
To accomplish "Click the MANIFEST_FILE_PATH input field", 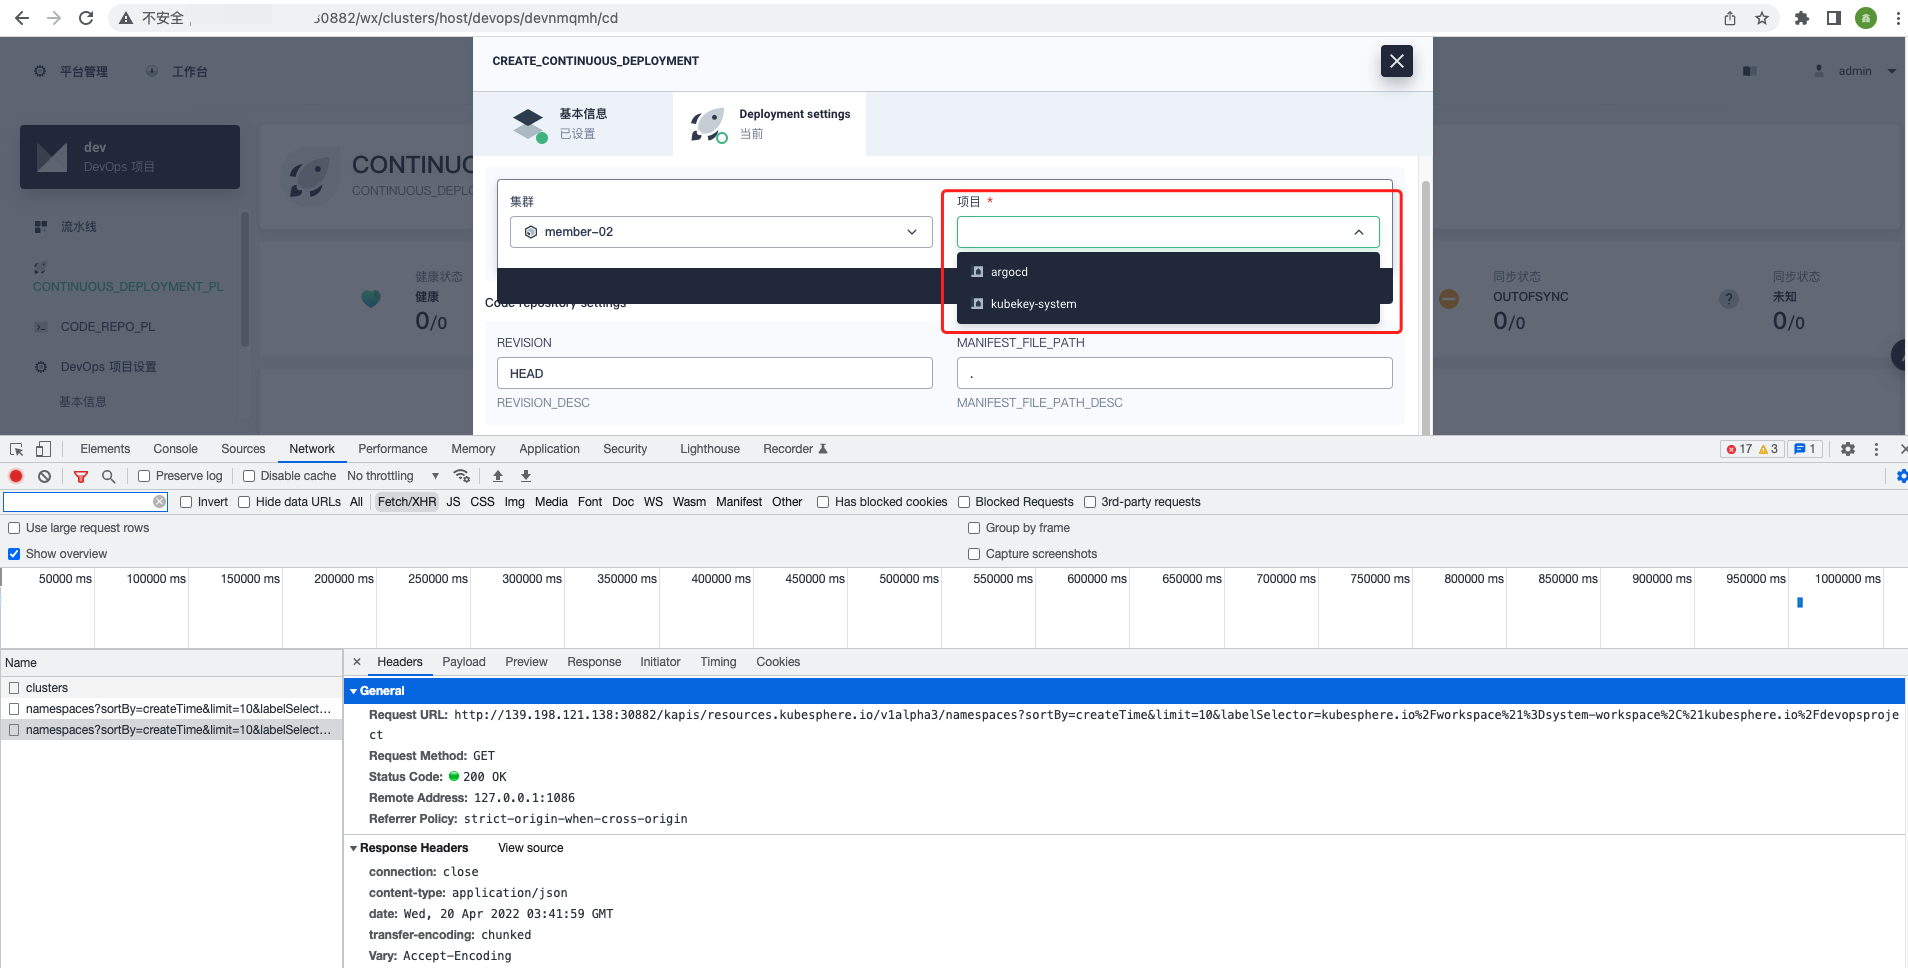I will click(x=1175, y=373).
